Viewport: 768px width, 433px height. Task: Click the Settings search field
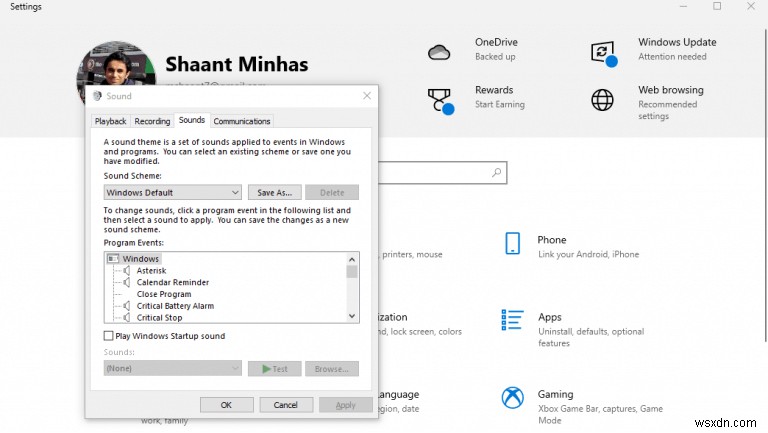(442, 172)
